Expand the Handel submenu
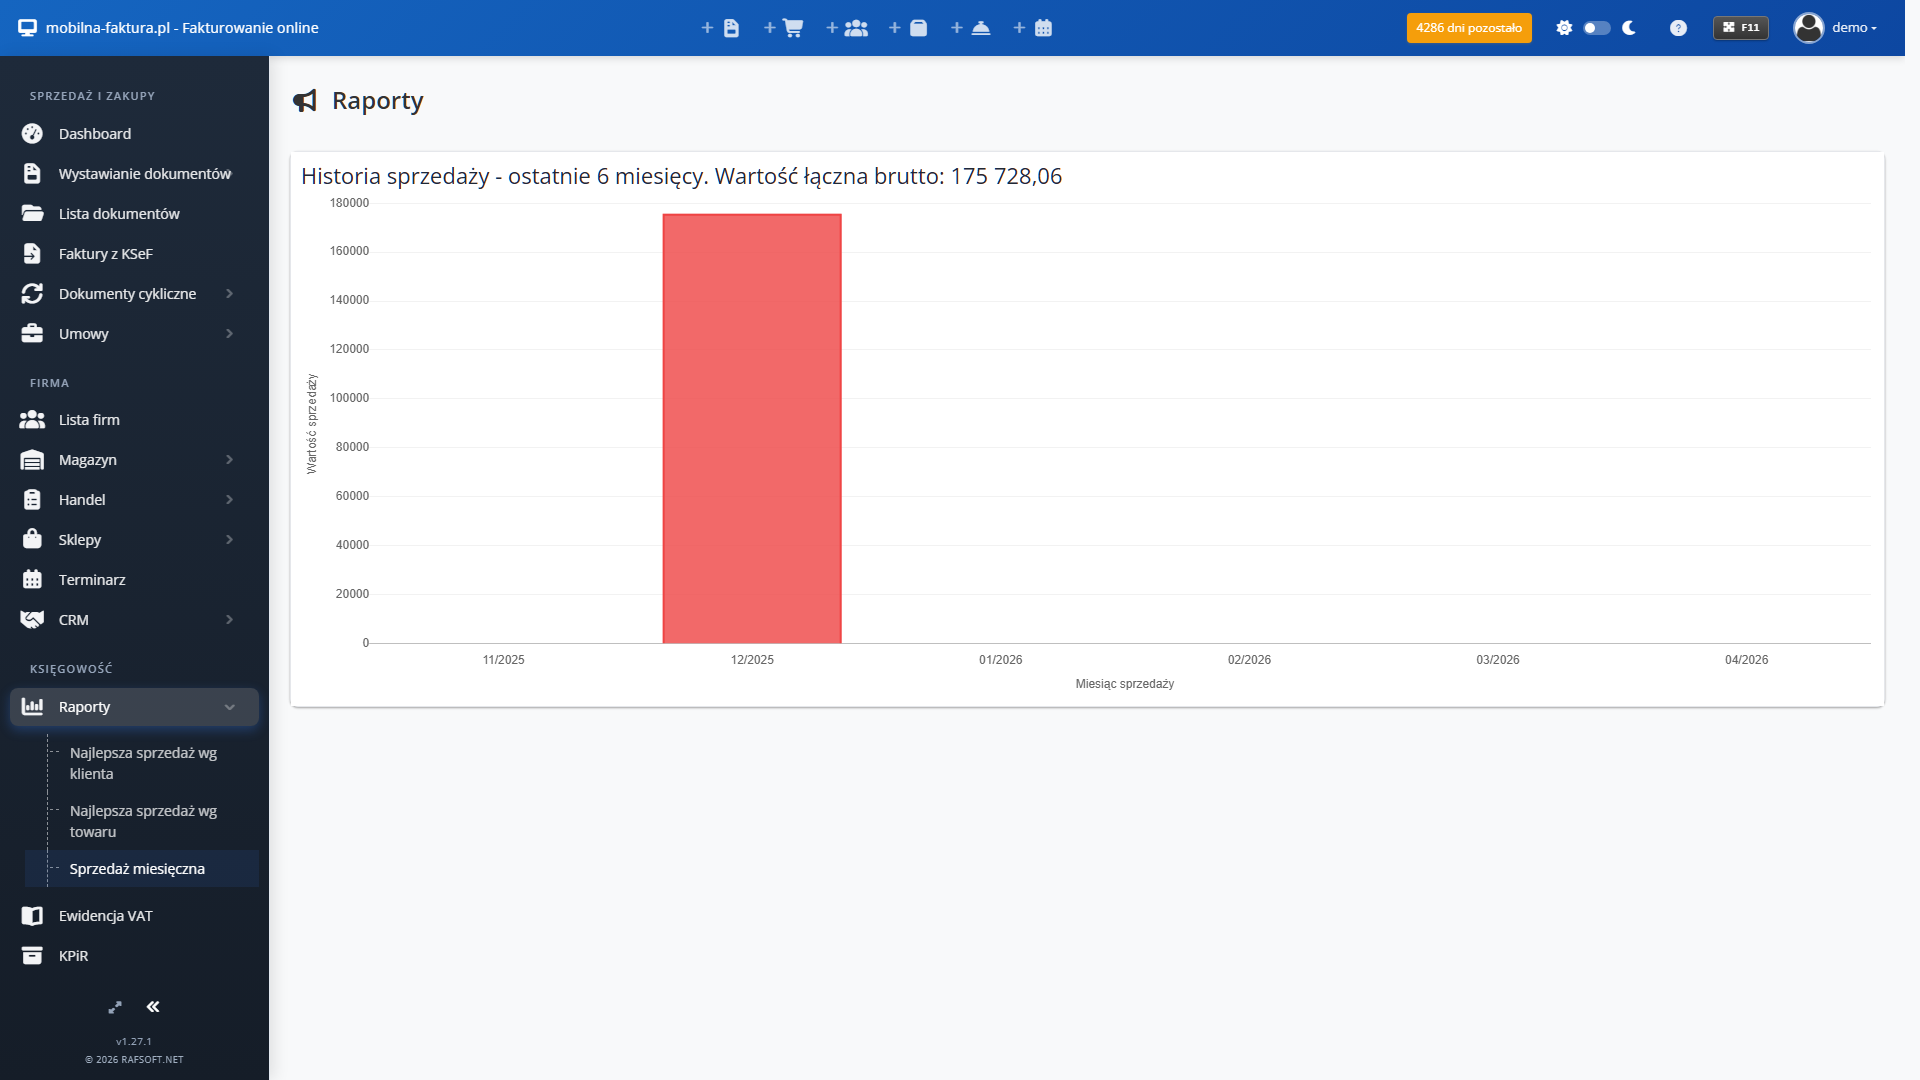 134,500
